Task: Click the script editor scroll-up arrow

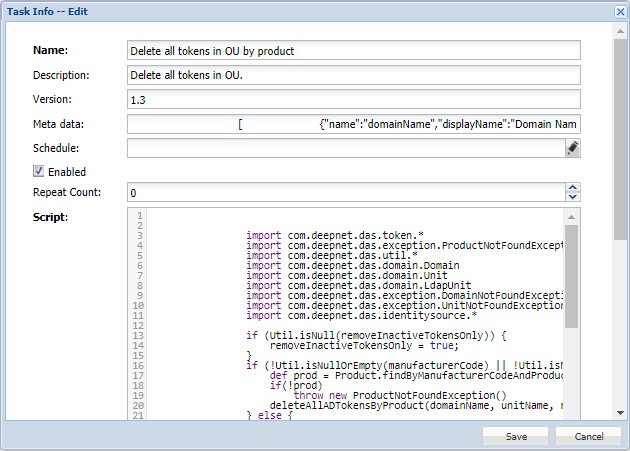Action: [x=572, y=215]
